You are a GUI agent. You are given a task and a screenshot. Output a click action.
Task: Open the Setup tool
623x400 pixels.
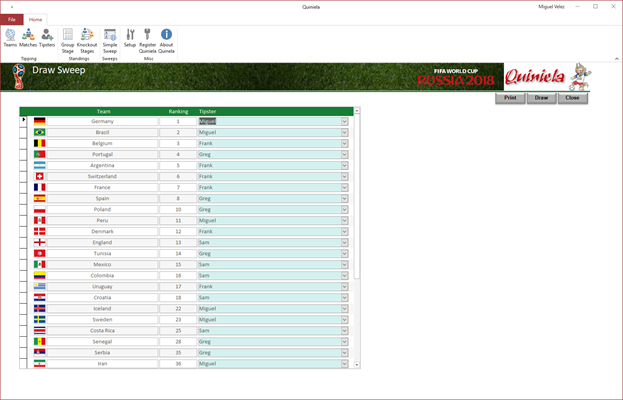point(130,38)
